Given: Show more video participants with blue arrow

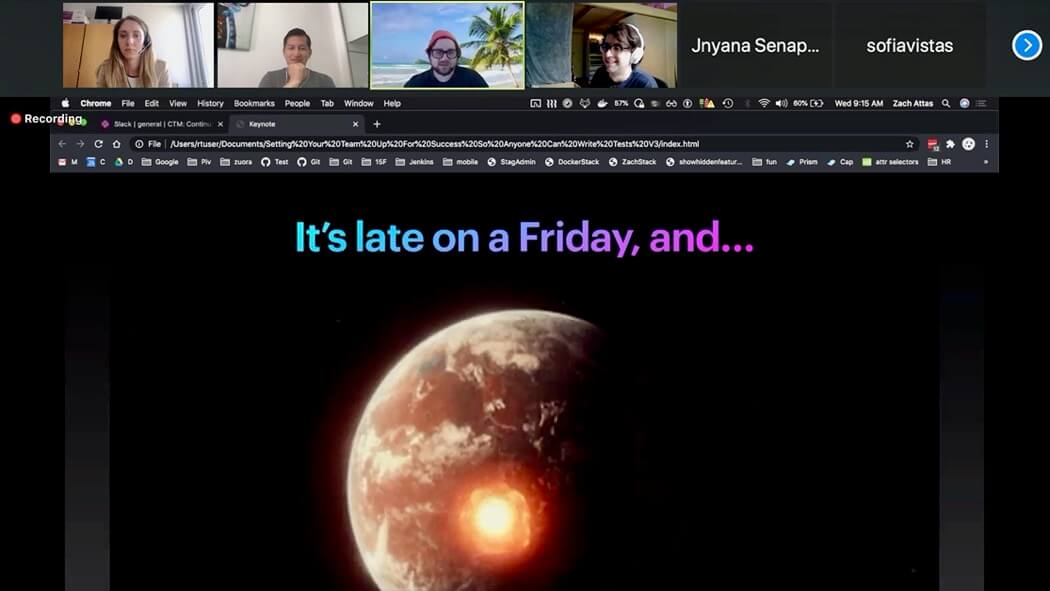Looking at the screenshot, I should (1027, 46).
